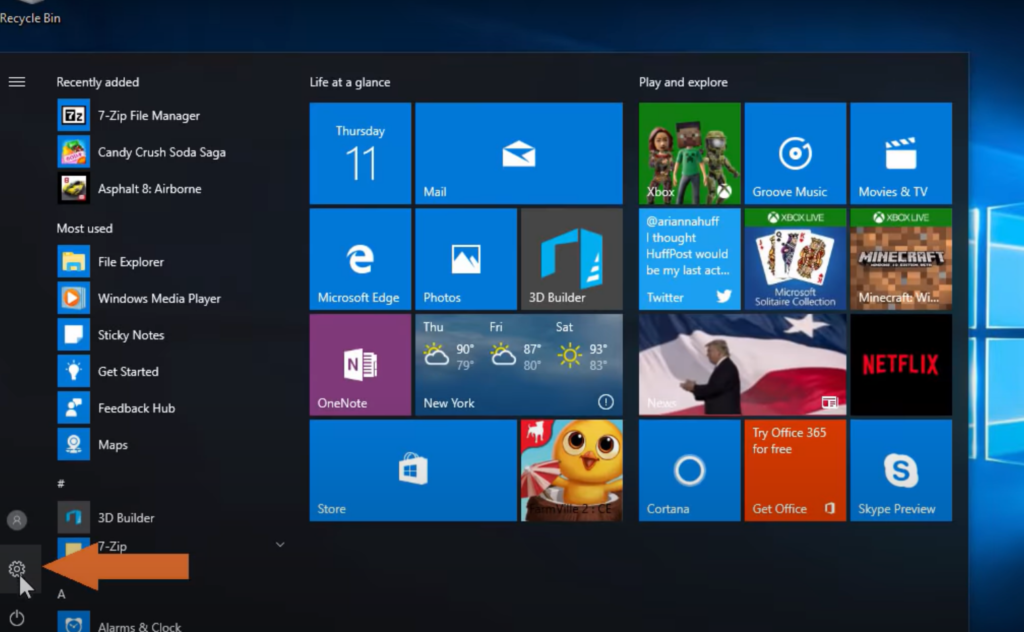1024x632 pixels.
Task: Open the Movies & TV tile
Action: point(901,153)
